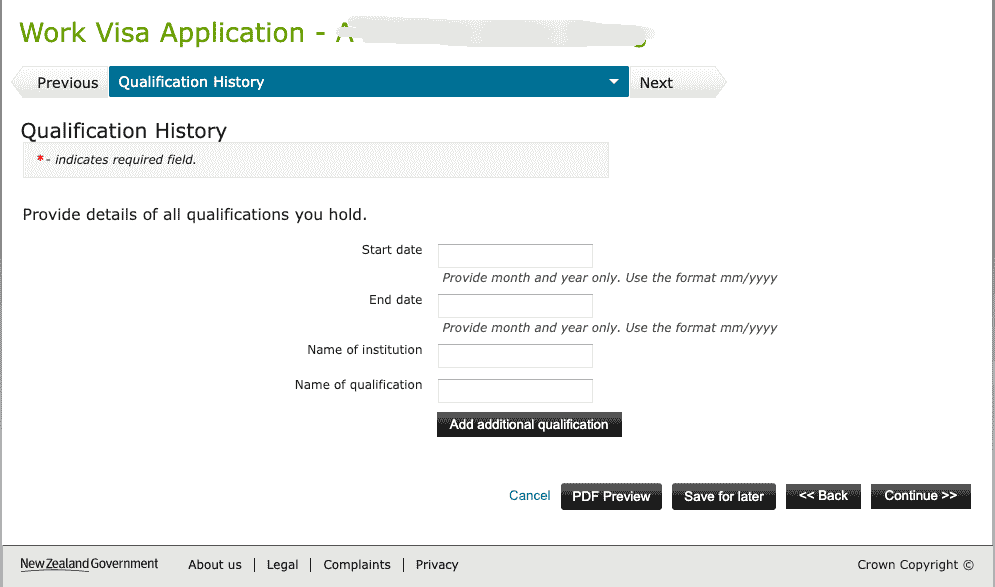Open the Complaints page link
This screenshot has height=587, width=995.
[x=357, y=565]
